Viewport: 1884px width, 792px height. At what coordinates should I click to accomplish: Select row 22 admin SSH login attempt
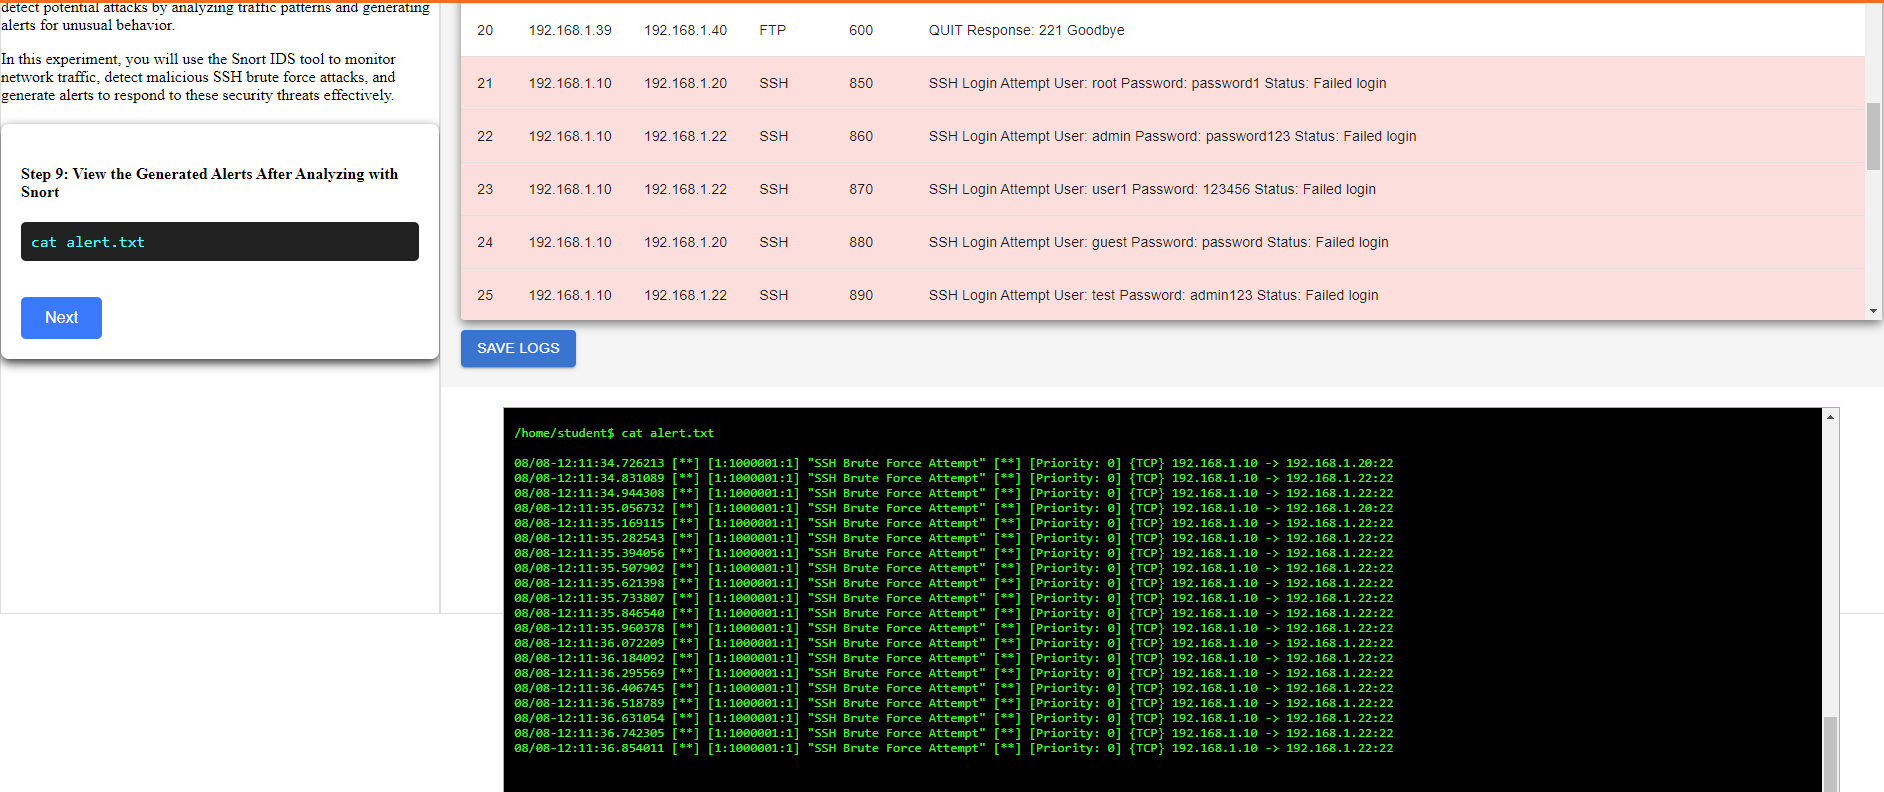(1172, 136)
